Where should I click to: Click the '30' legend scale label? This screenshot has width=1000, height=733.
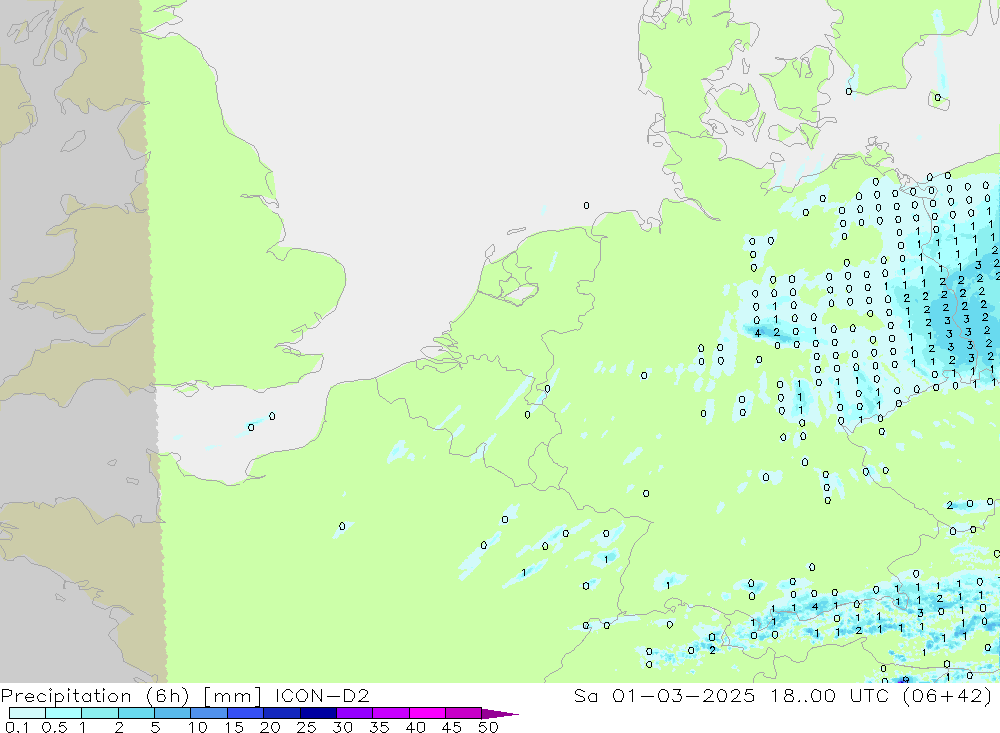pos(342,727)
